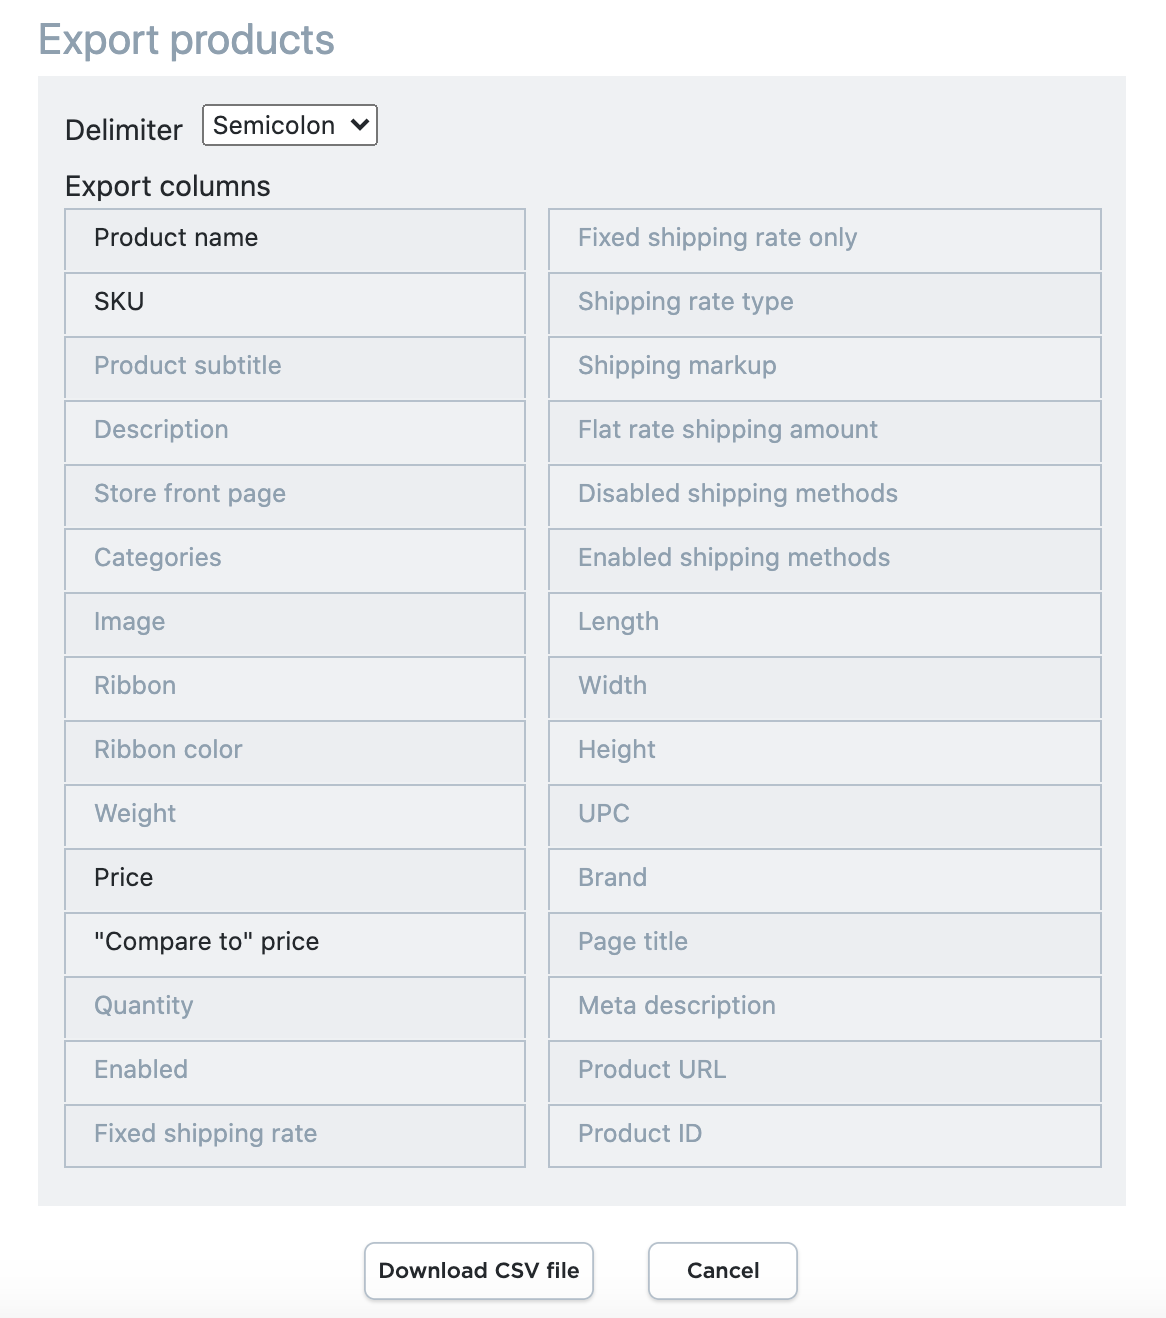
Task: Cancel the product export
Action: [722, 1270]
